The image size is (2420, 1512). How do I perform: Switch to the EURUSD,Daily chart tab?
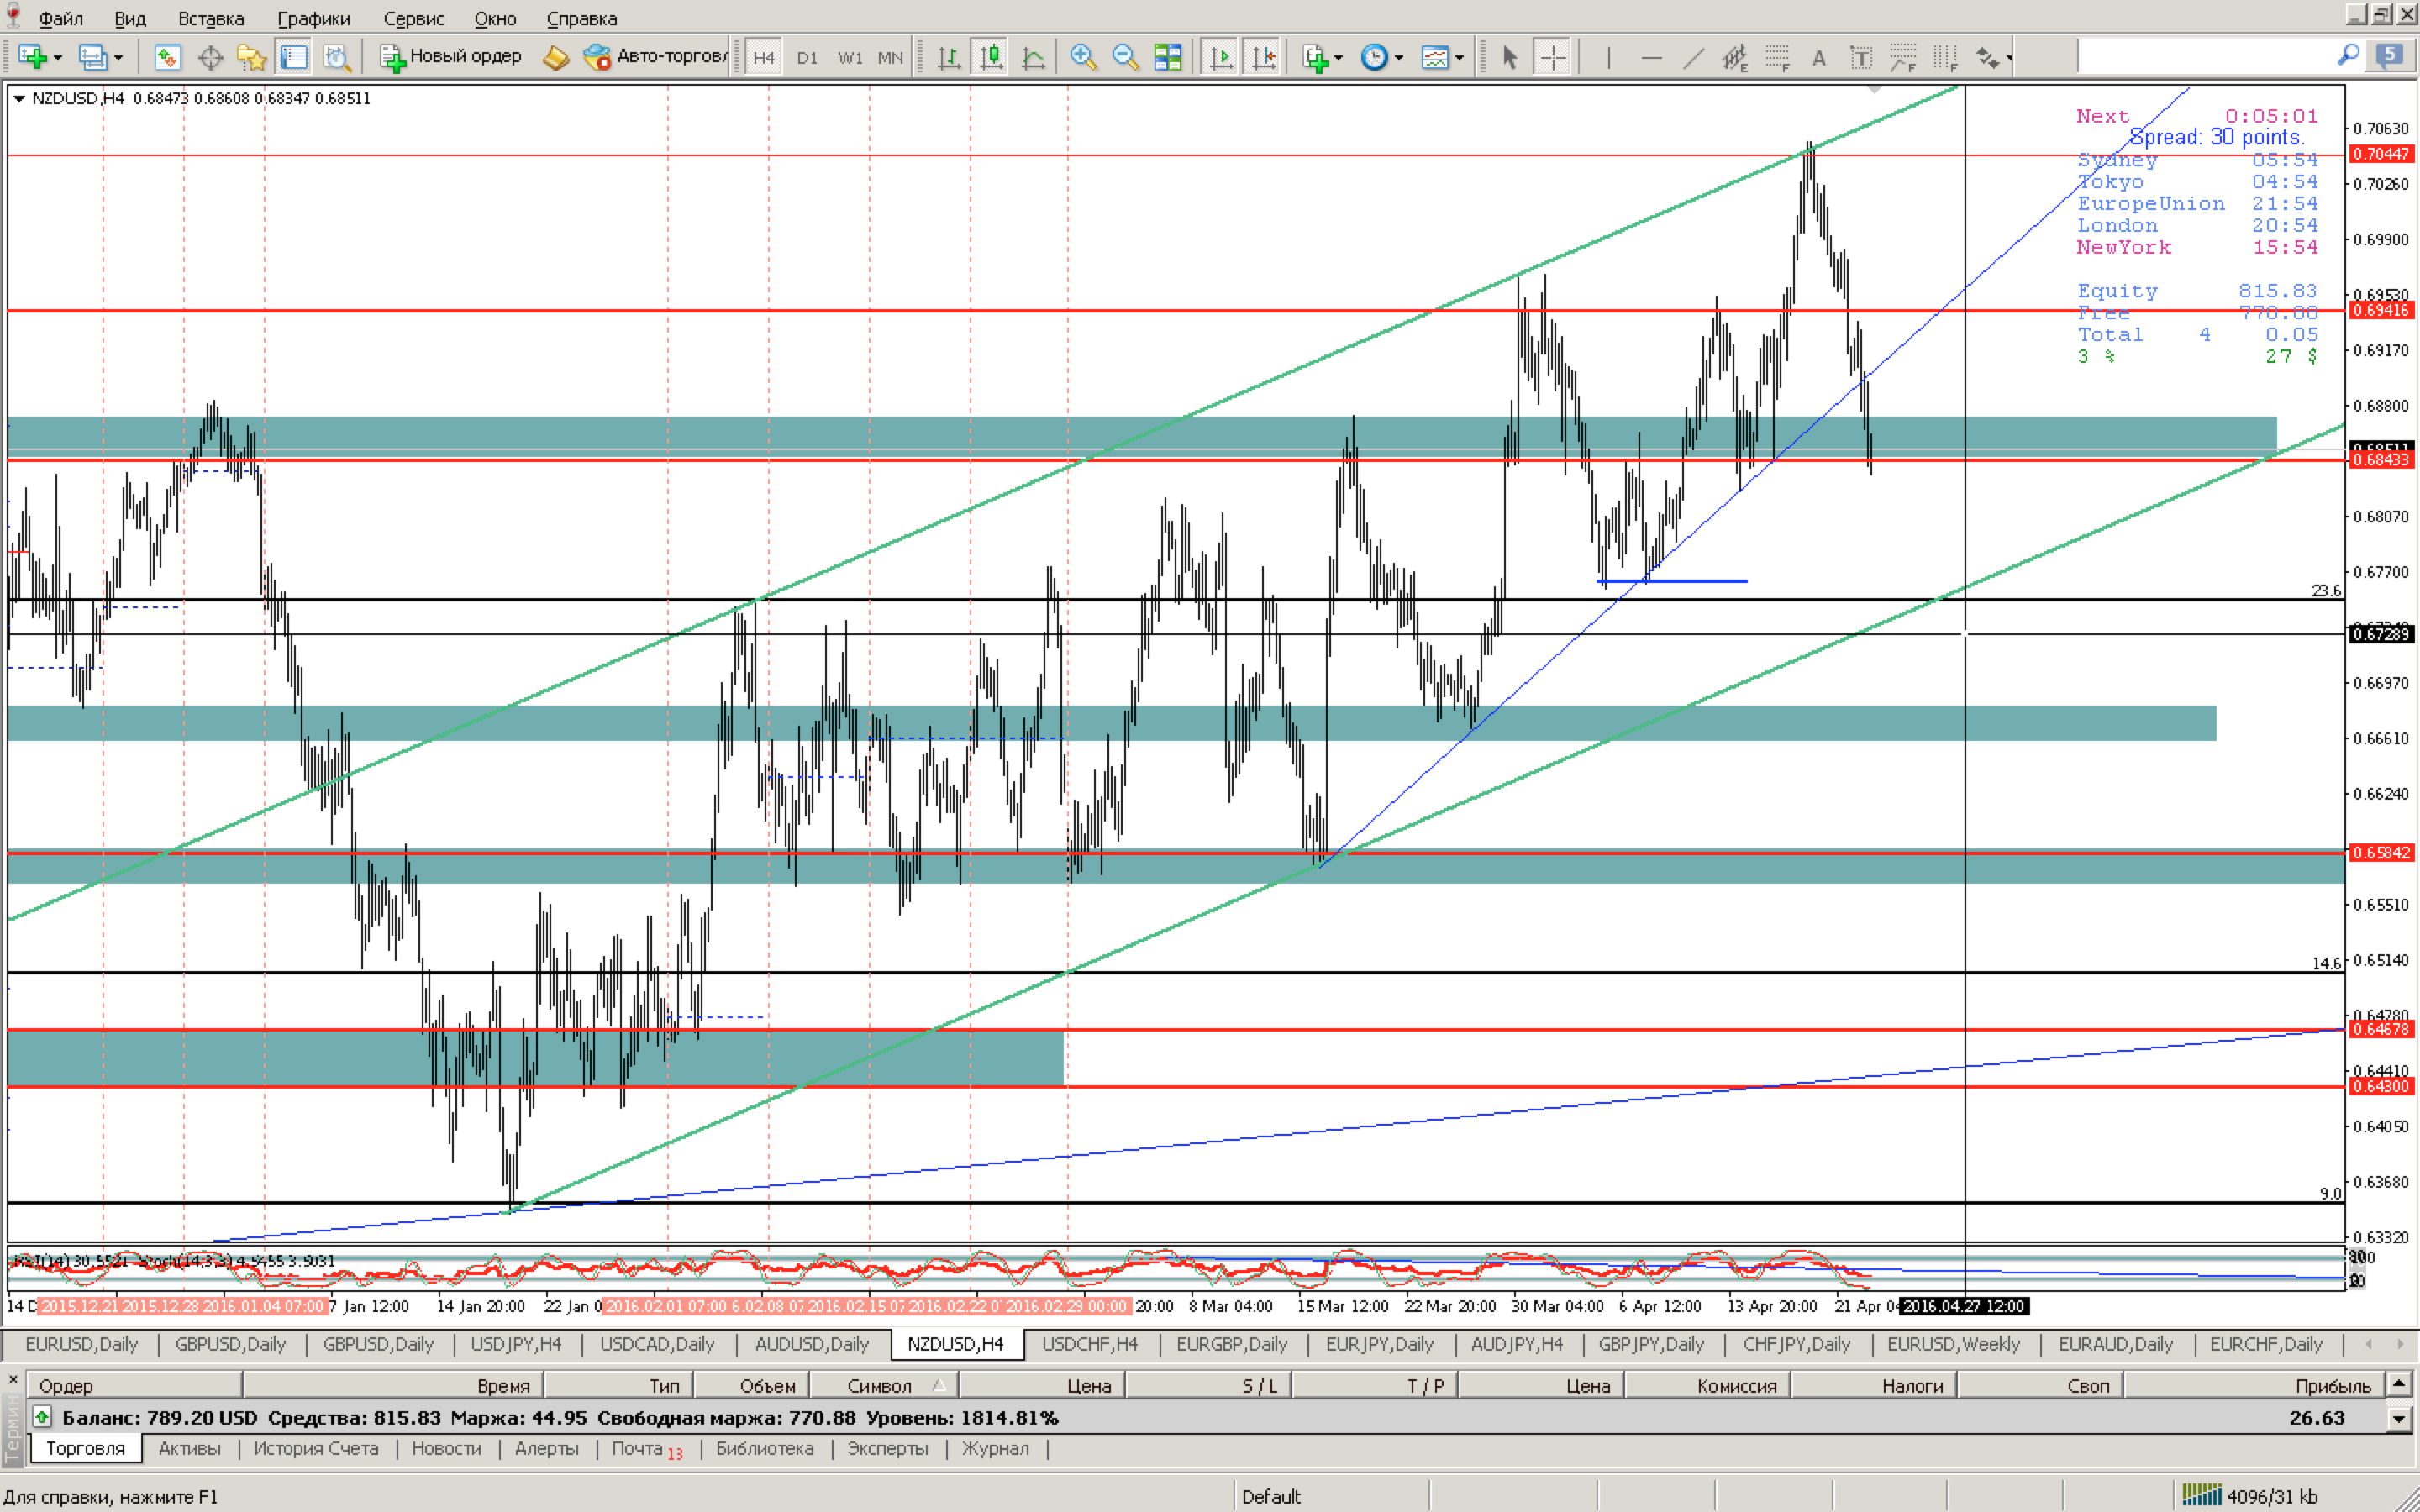[x=81, y=1344]
